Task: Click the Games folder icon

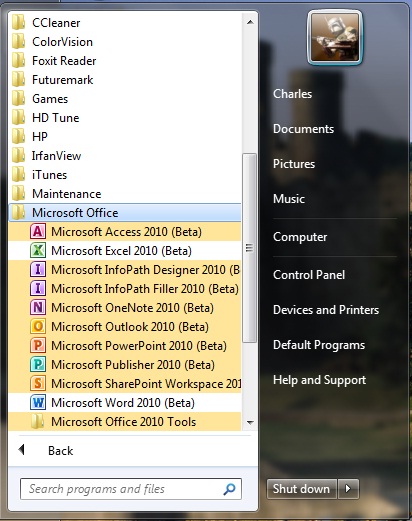Action: pyautogui.click(x=19, y=99)
